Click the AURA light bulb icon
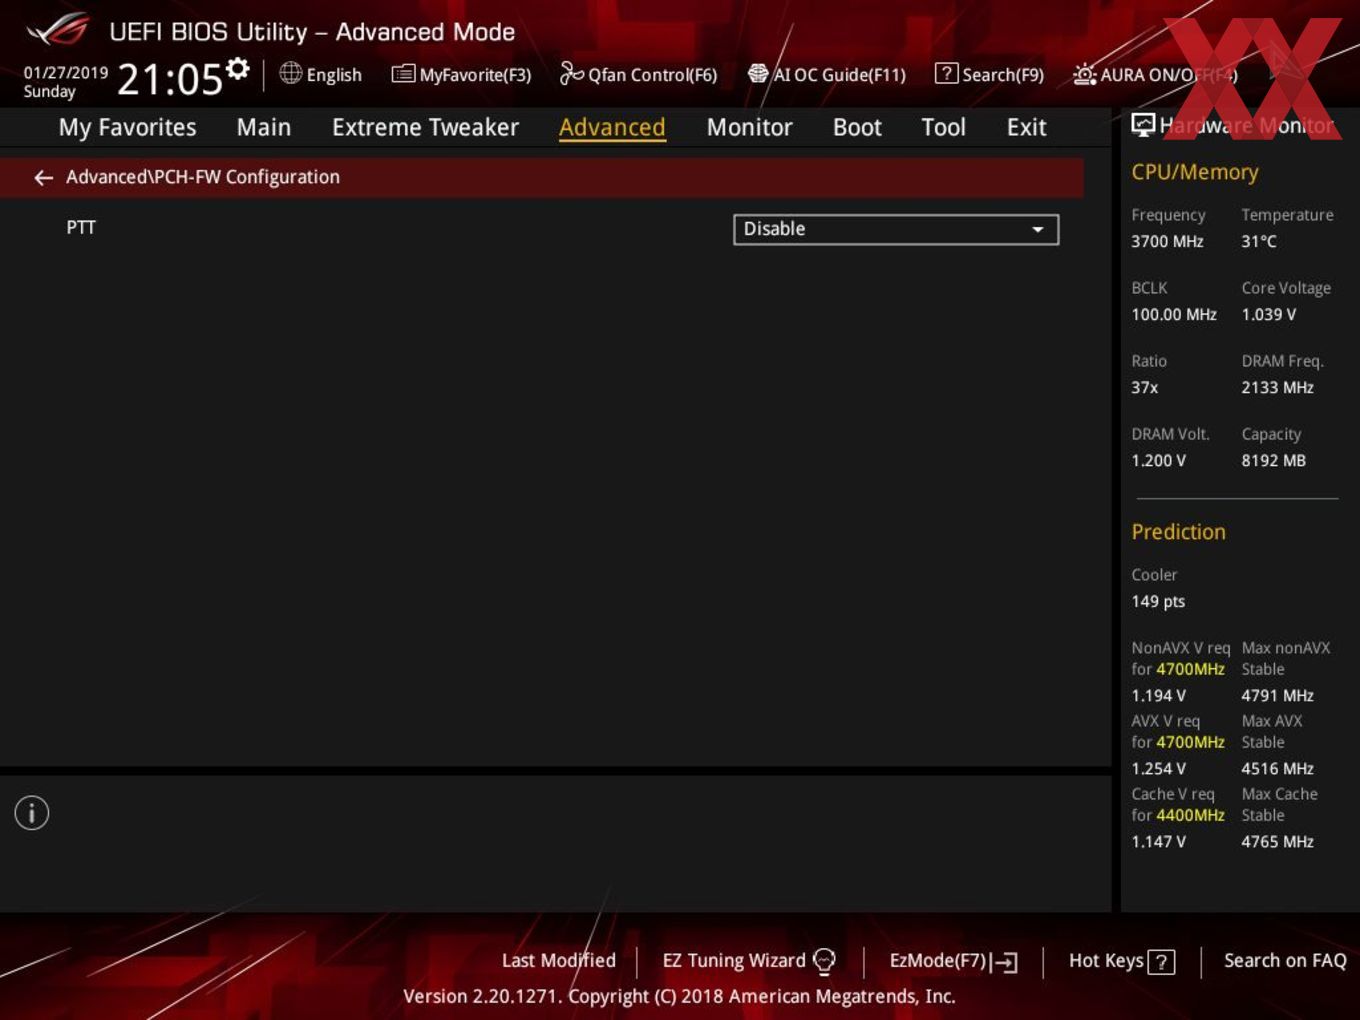This screenshot has height=1020, width=1360. pyautogui.click(x=1084, y=74)
